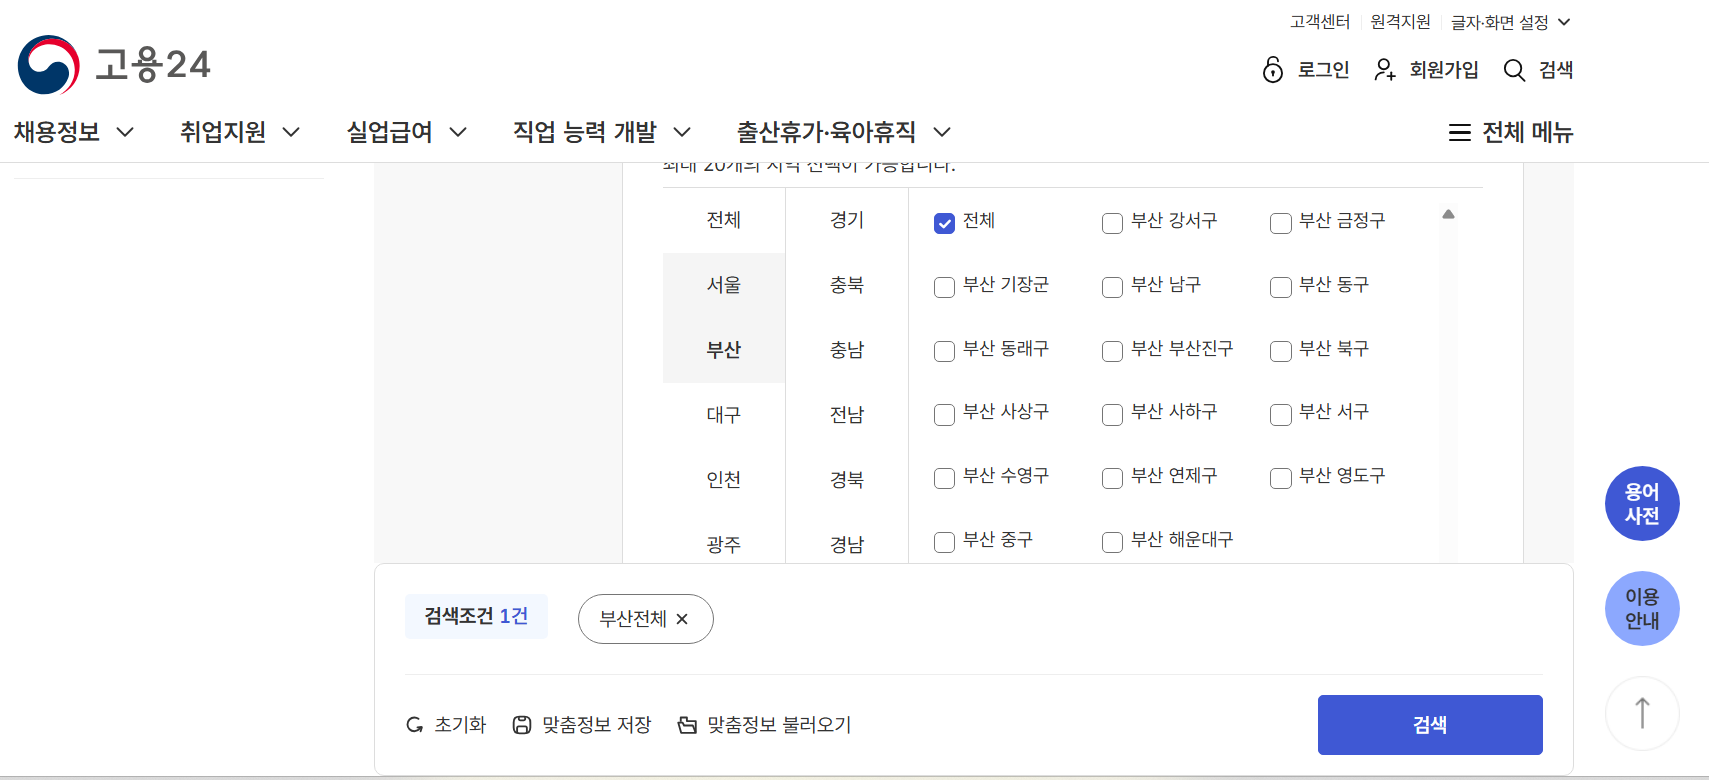This screenshot has width=1709, height=780.
Task: Check the 부산 영도구 checkbox
Action: [1280, 478]
